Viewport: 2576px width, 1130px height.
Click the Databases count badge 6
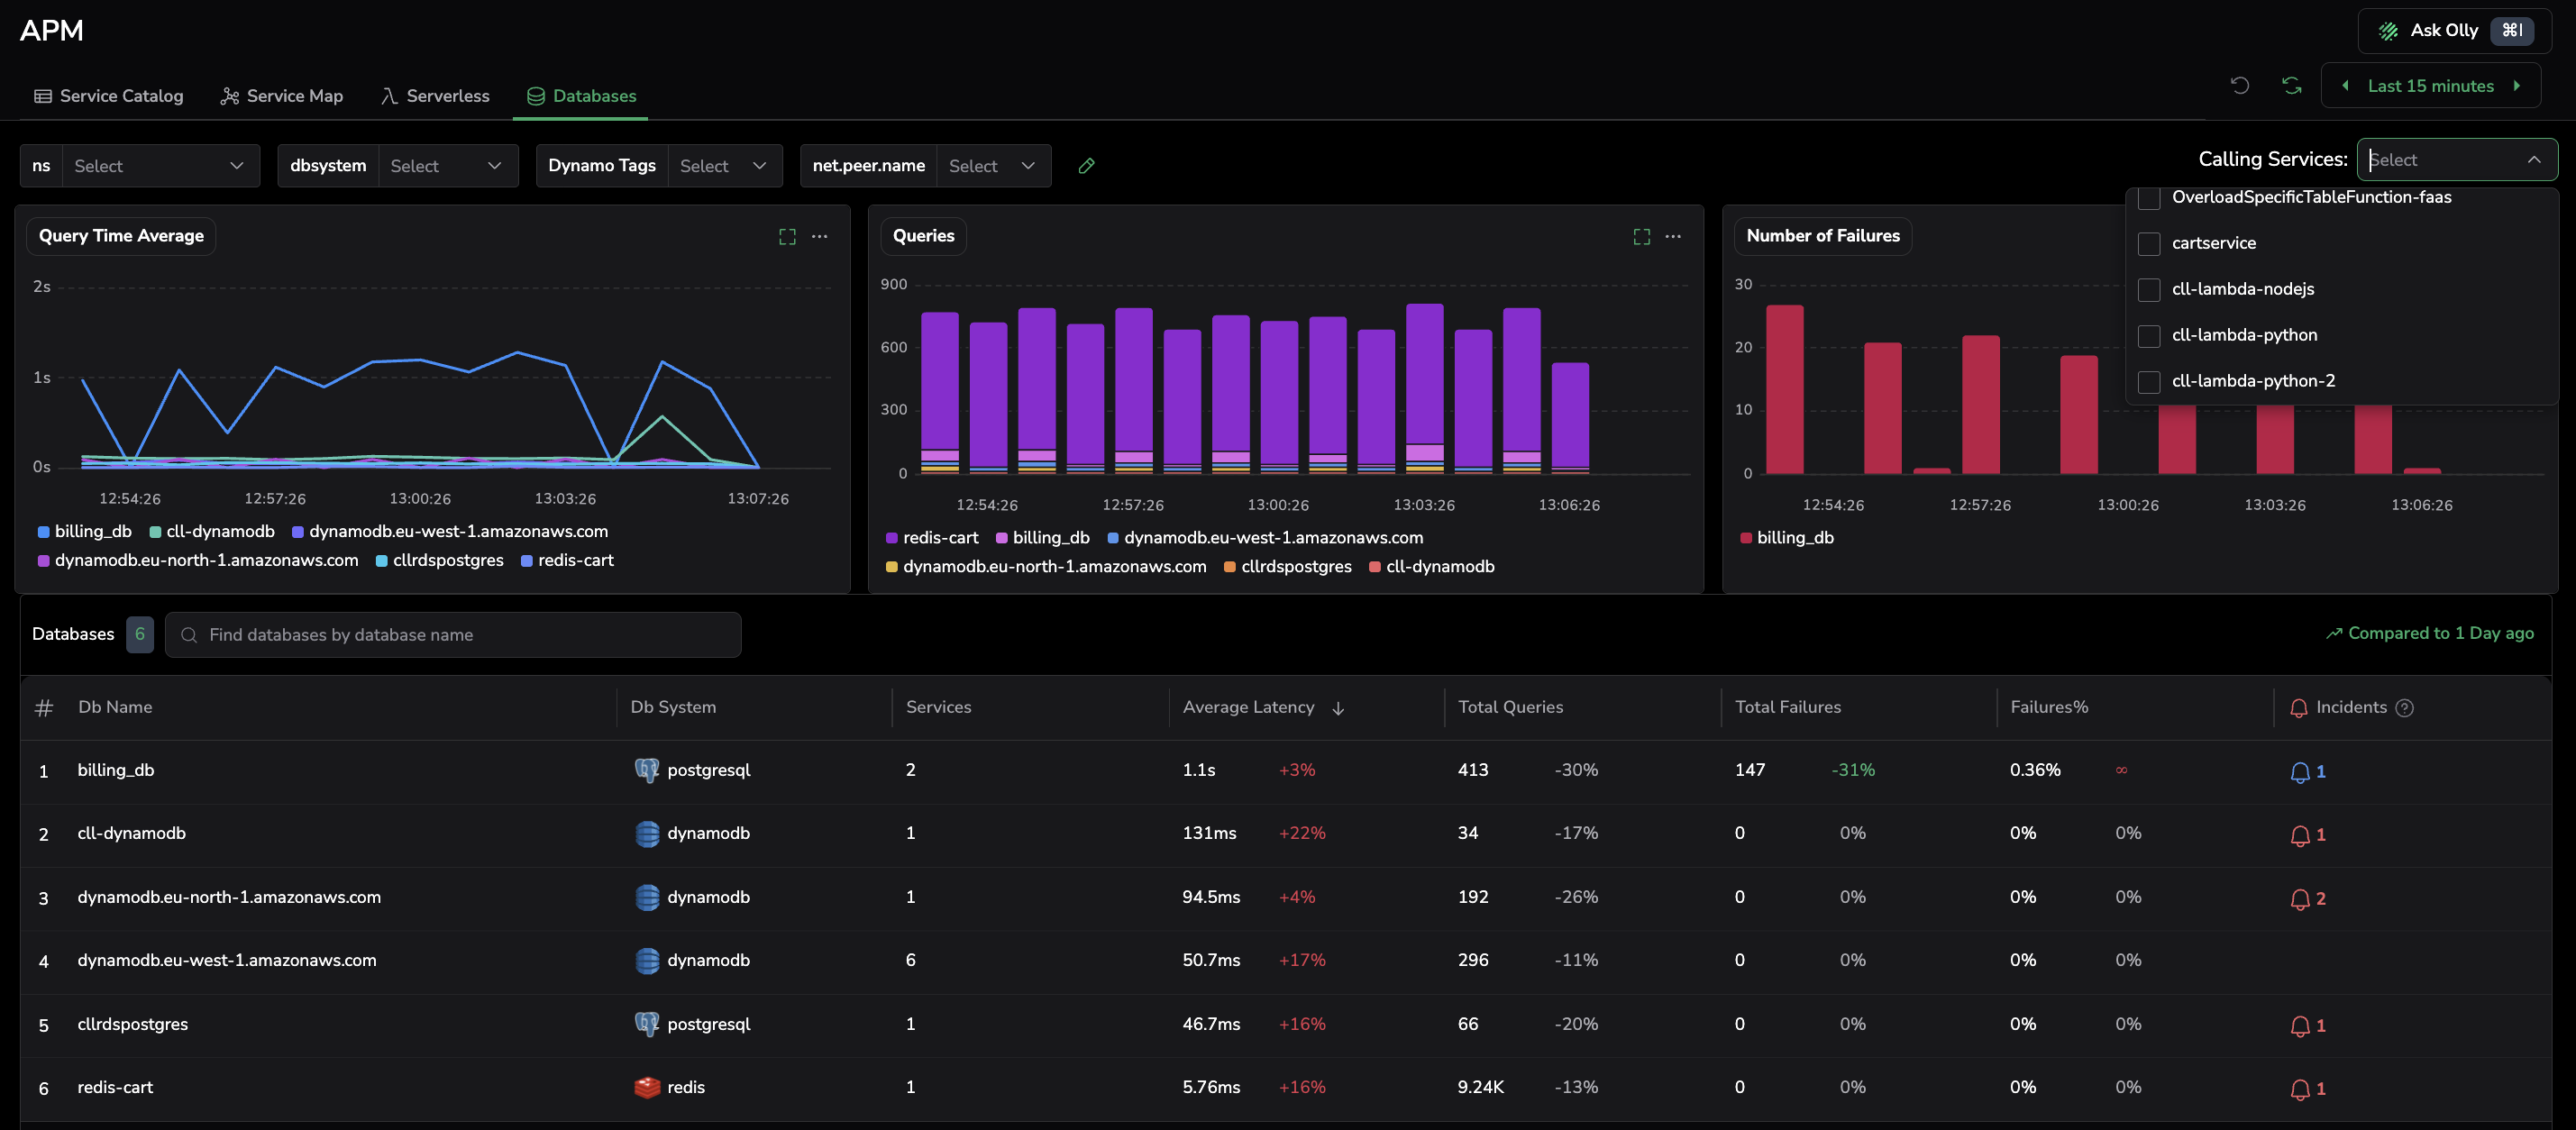click(x=140, y=634)
